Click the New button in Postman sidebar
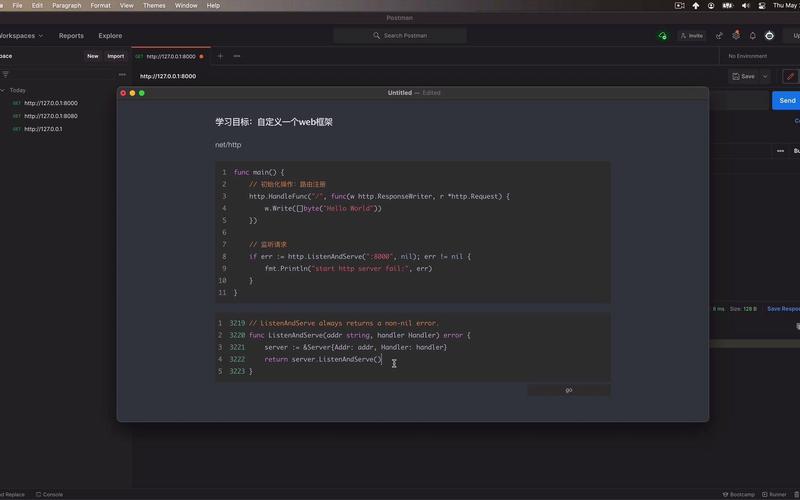 [x=92, y=56]
